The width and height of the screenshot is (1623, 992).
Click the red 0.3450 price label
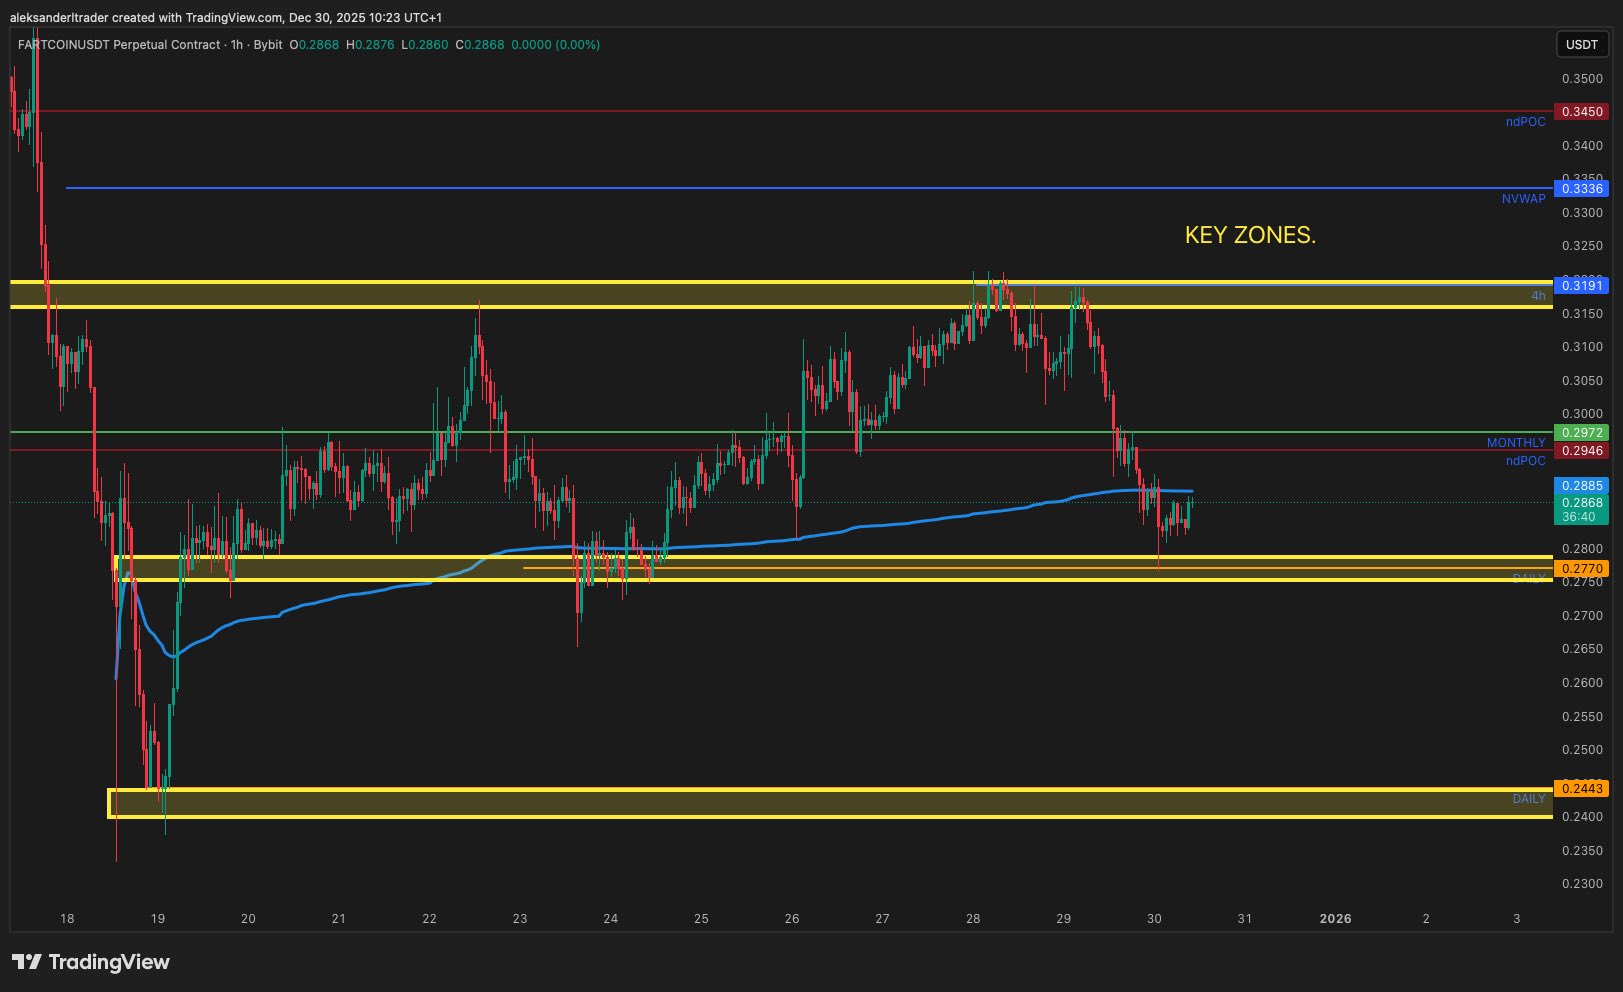(1581, 112)
